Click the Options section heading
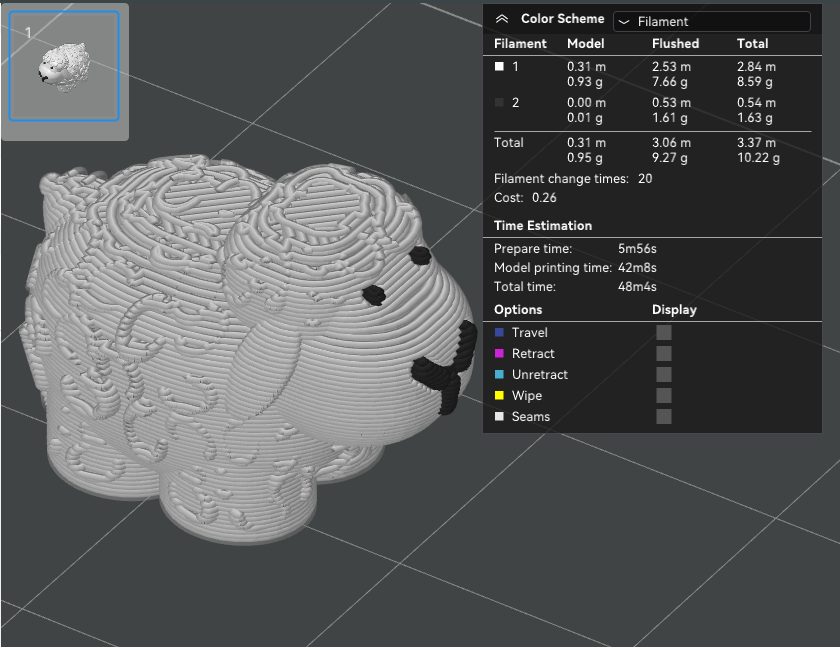 coord(518,310)
